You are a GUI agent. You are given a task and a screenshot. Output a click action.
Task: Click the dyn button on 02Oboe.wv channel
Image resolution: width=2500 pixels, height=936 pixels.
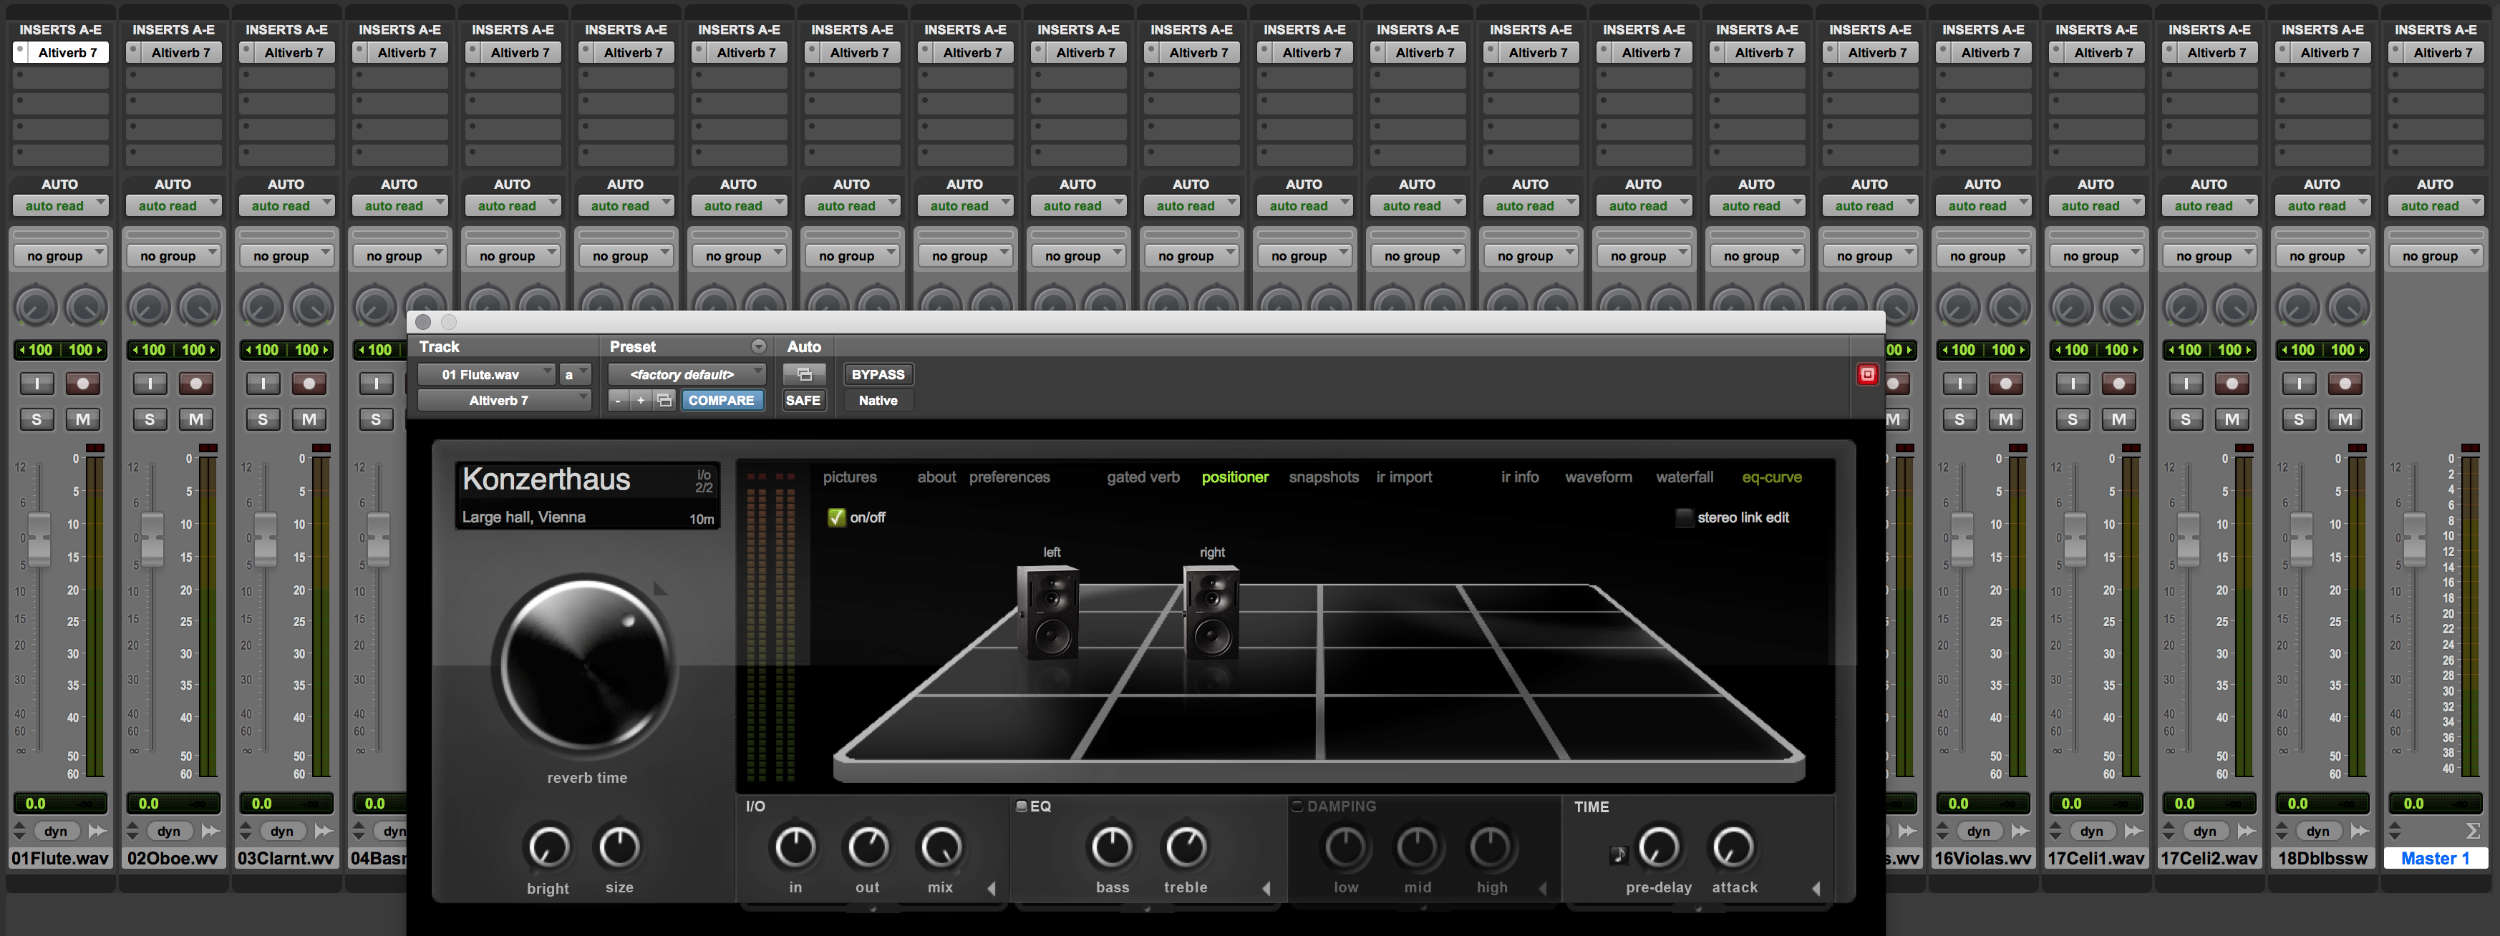click(169, 831)
